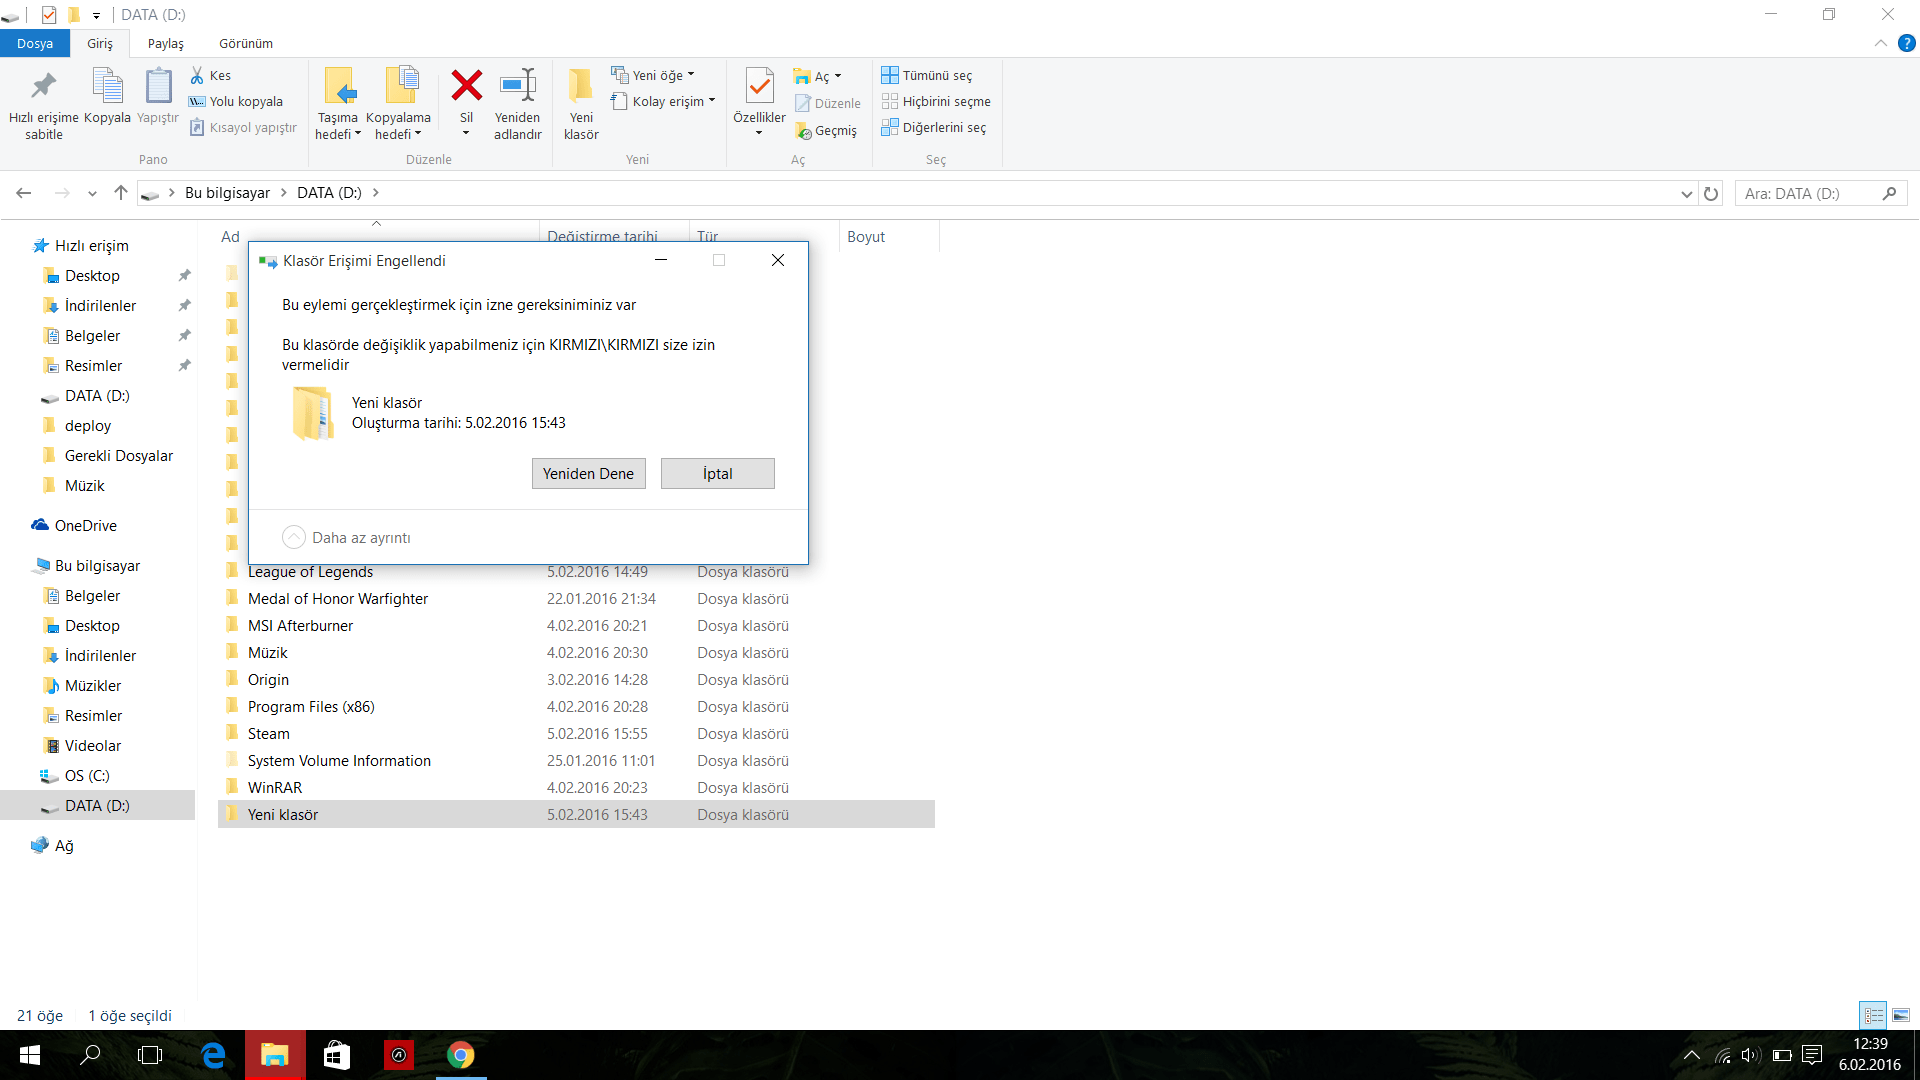Open address bar history dropdown arrow
This screenshot has width=1920, height=1080.
pyautogui.click(x=1686, y=193)
